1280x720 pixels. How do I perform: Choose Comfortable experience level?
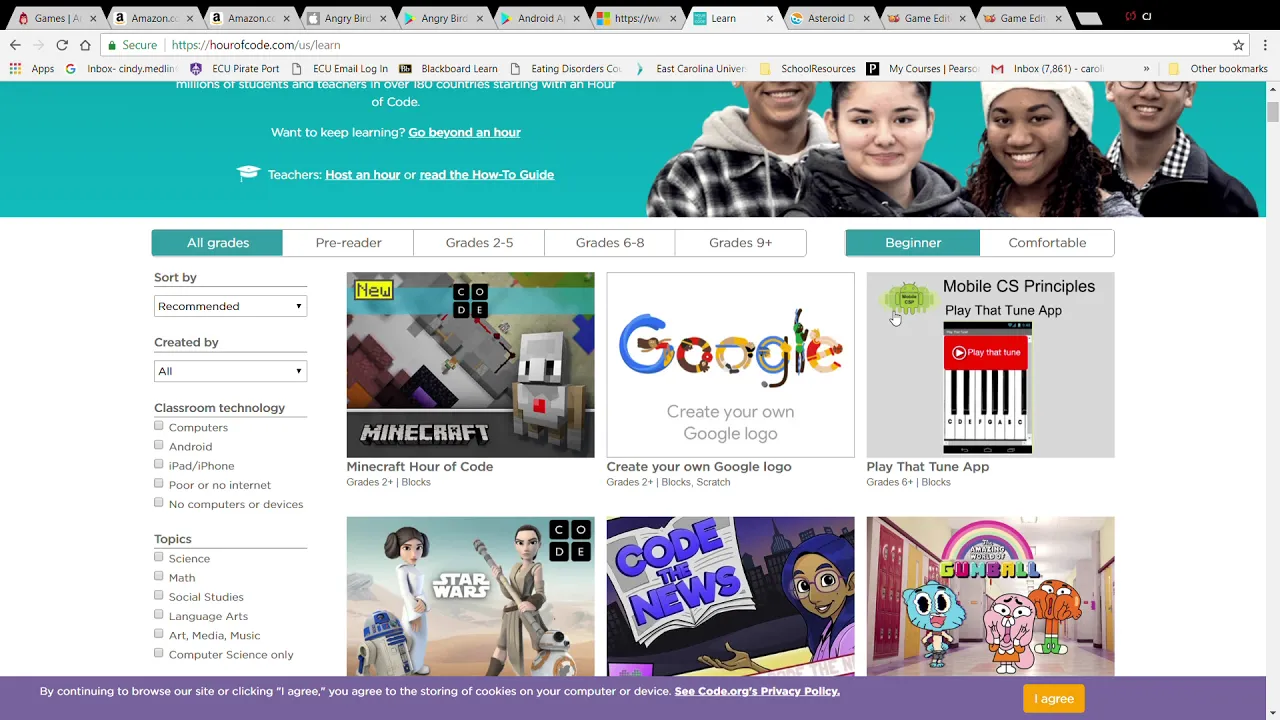[x=1047, y=243]
